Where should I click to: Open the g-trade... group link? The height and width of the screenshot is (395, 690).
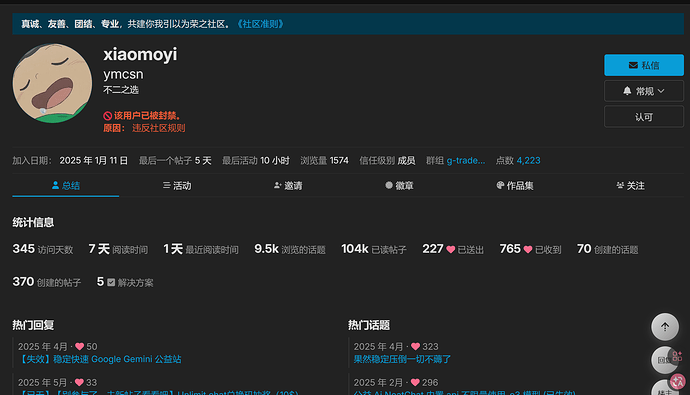pyautogui.click(x=466, y=161)
